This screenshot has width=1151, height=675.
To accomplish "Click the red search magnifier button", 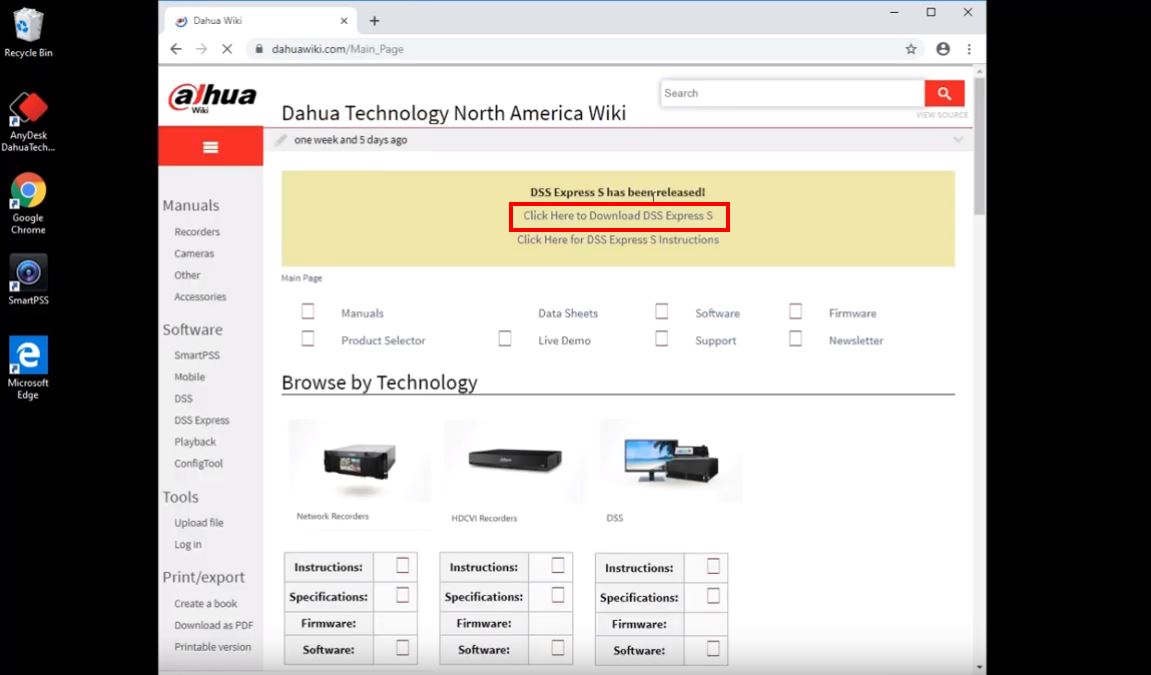I will tap(944, 94).
